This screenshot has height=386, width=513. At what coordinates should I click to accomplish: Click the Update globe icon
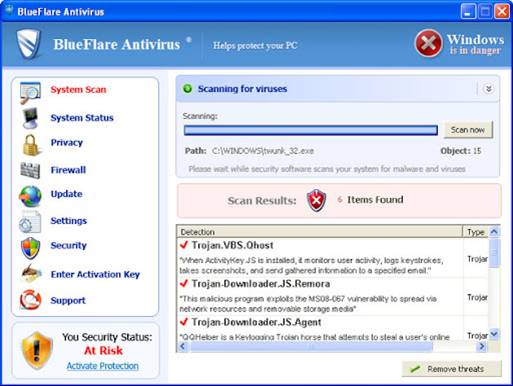(x=30, y=196)
